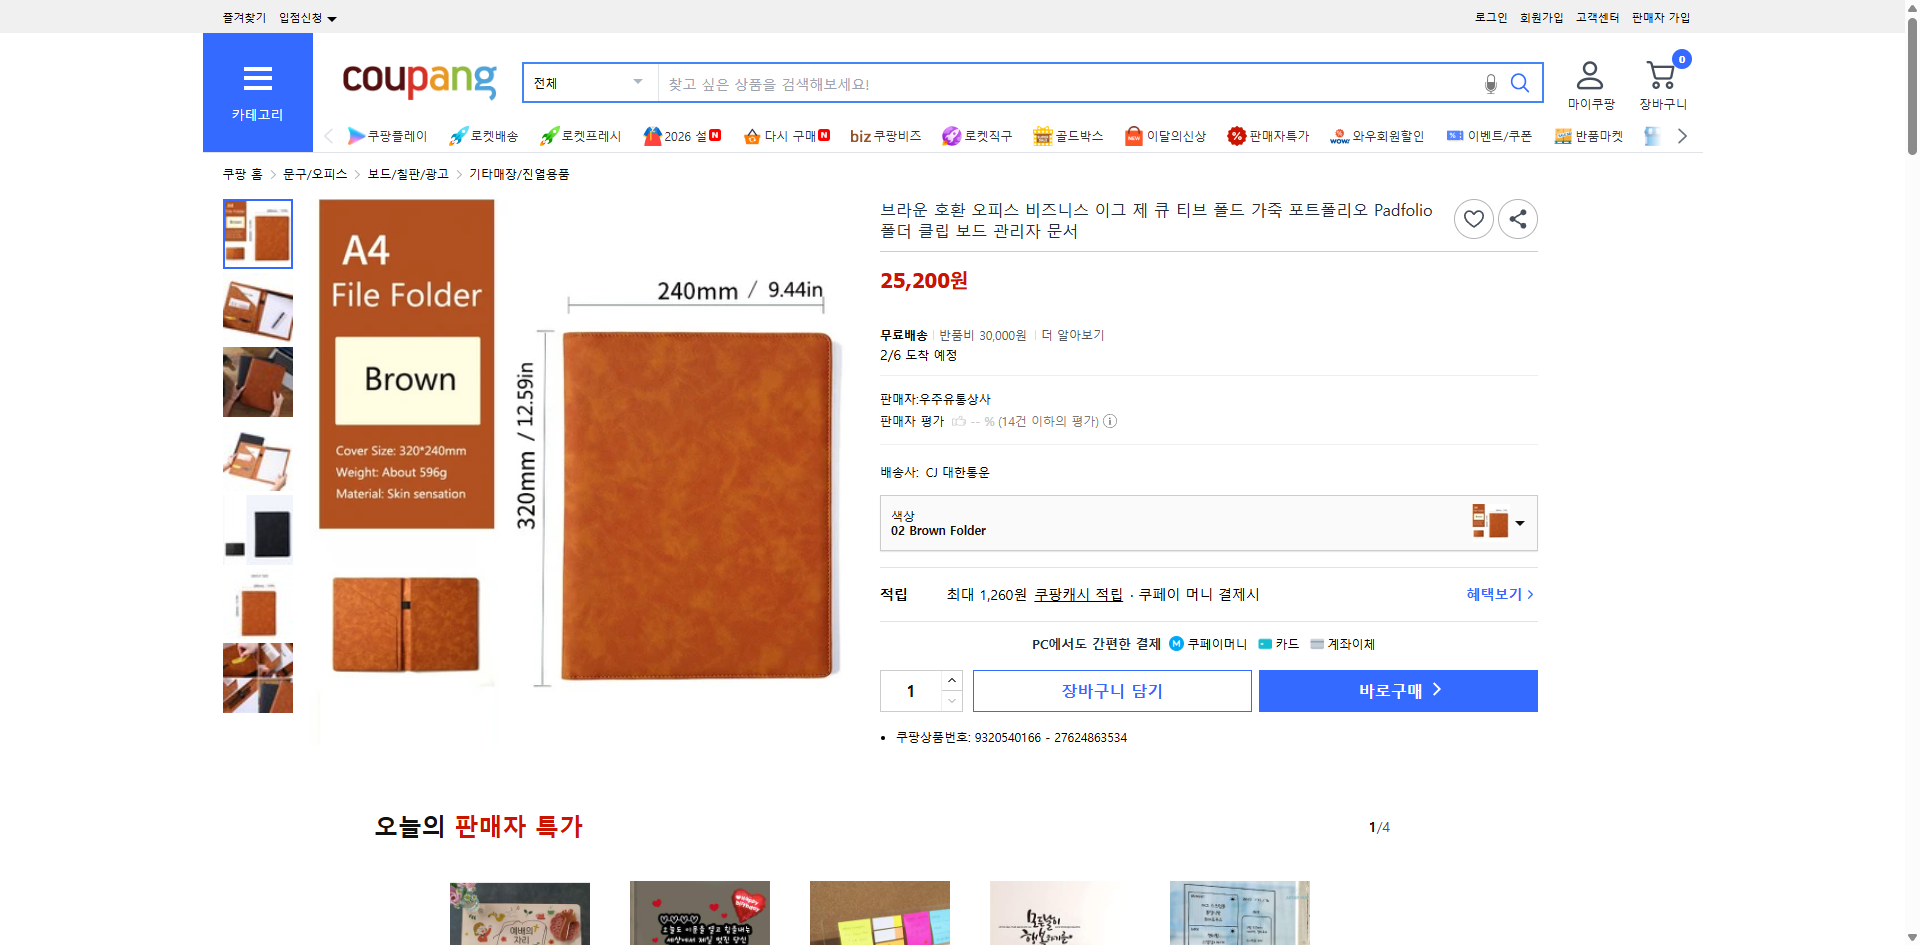Screen dimensions: 1920x945
Task: Click the search magnifier icon
Action: tap(1520, 83)
